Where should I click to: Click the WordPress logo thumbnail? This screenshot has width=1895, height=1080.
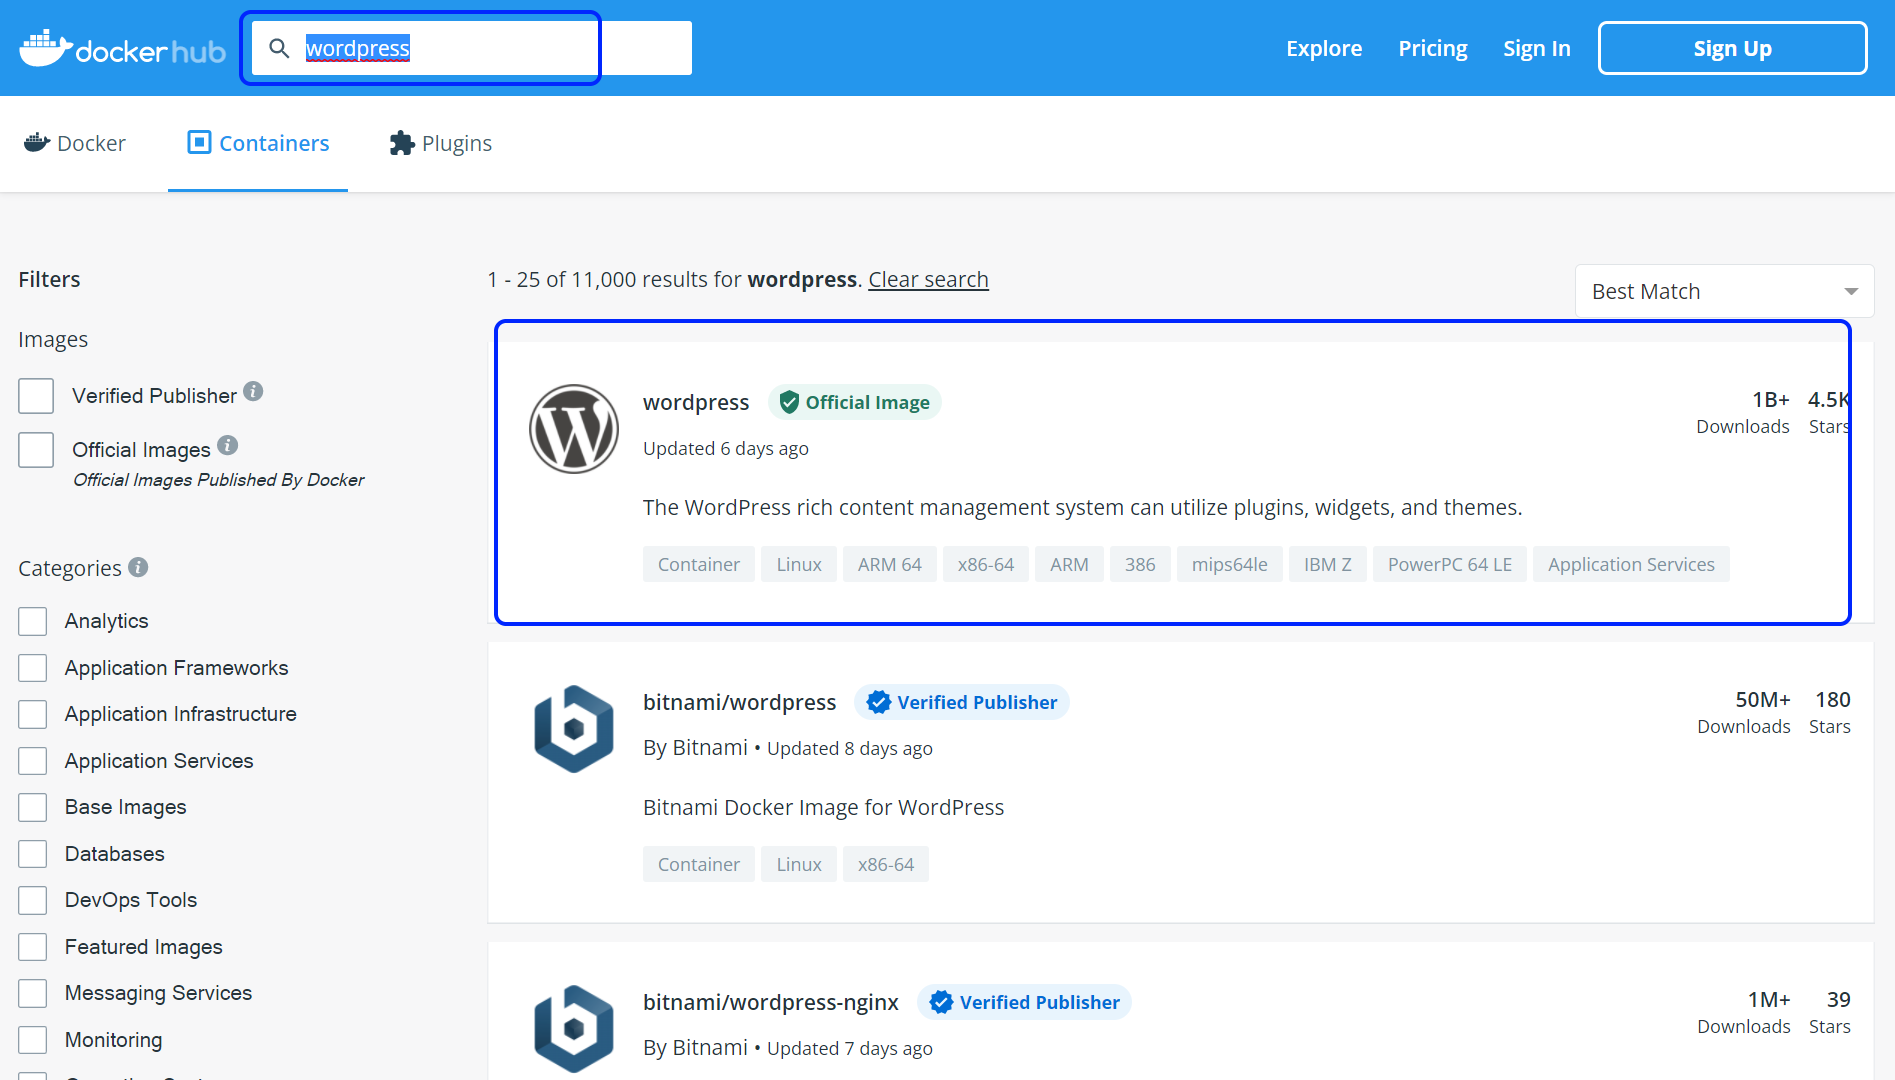pyautogui.click(x=574, y=429)
